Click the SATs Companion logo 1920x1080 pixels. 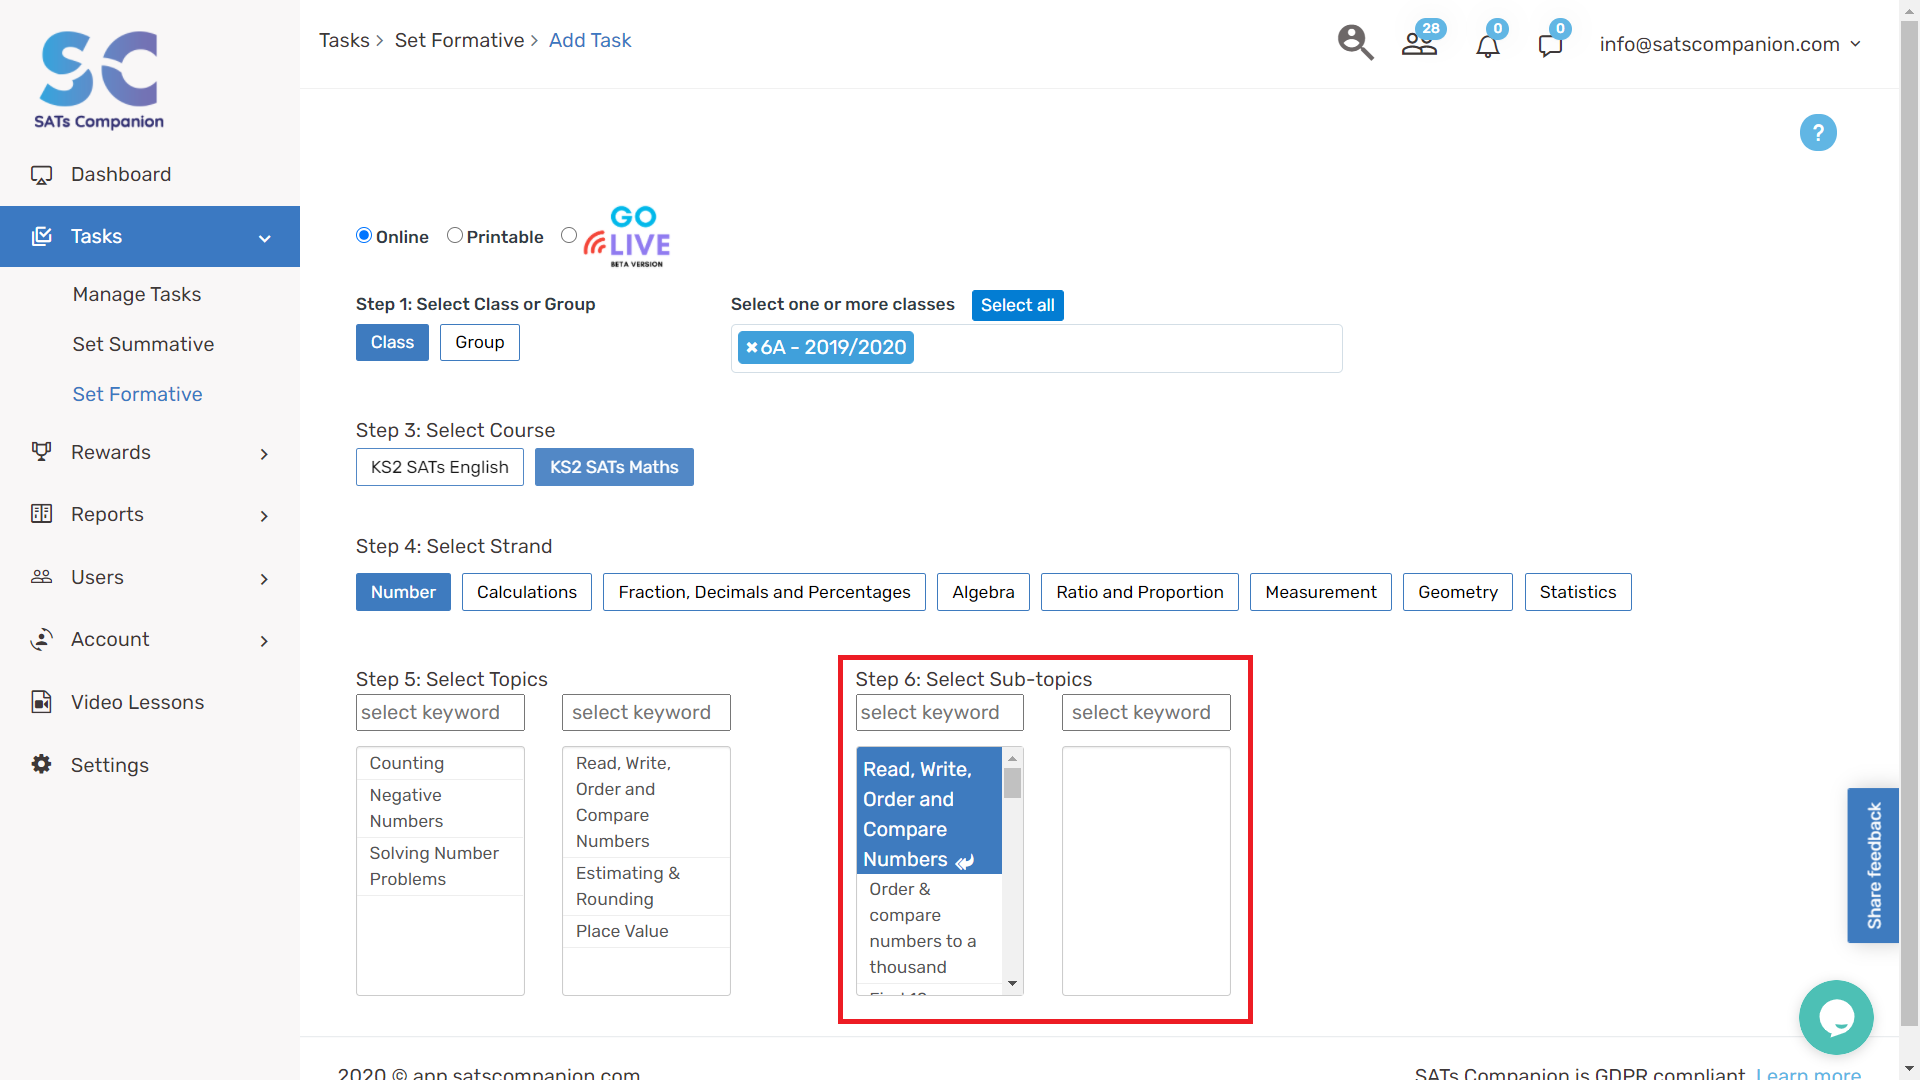click(x=99, y=80)
